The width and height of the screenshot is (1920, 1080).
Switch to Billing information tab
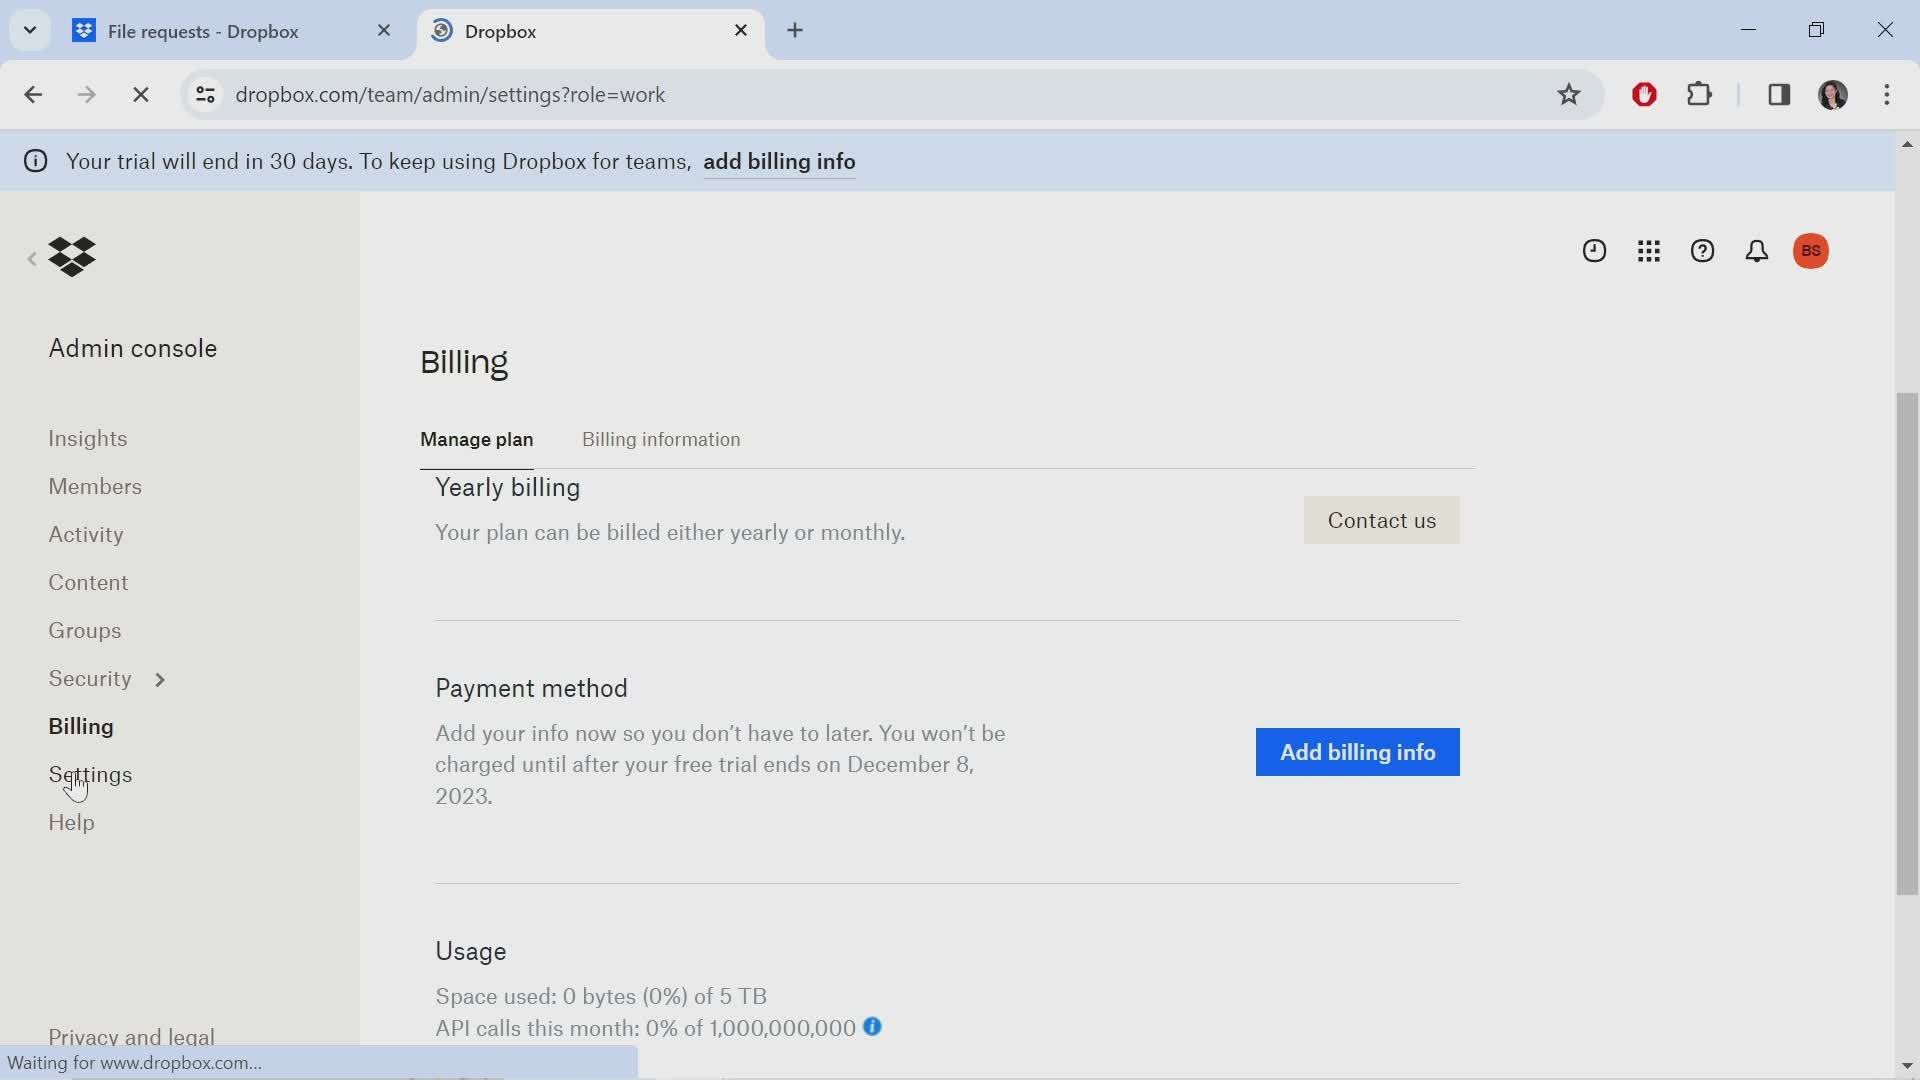(x=661, y=439)
